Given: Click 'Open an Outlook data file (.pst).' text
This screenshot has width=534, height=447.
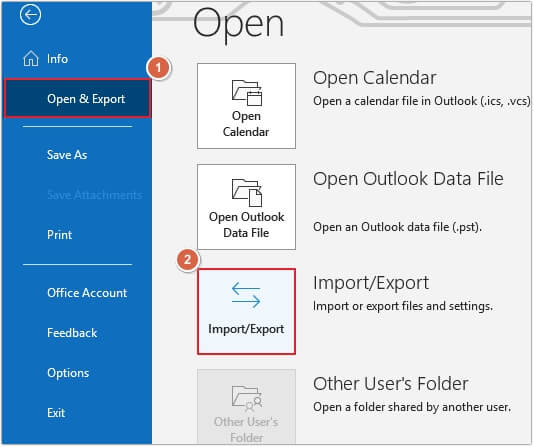Looking at the screenshot, I should pos(397,227).
